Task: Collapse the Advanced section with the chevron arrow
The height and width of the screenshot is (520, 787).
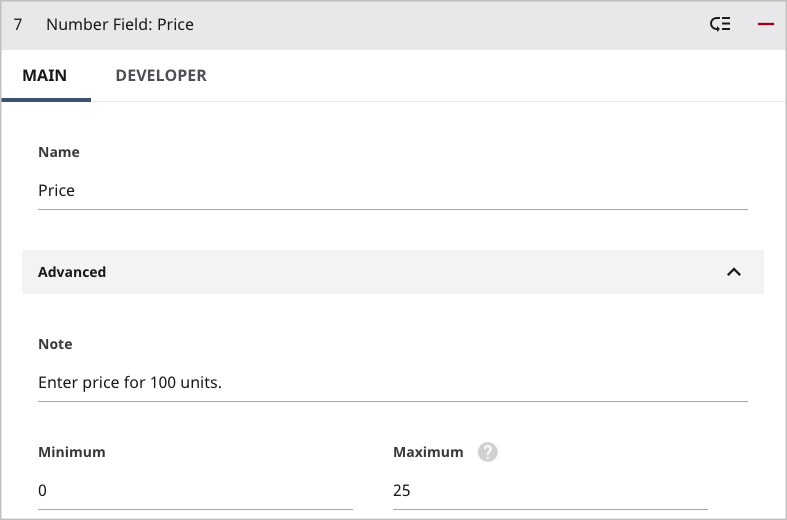Action: tap(734, 272)
